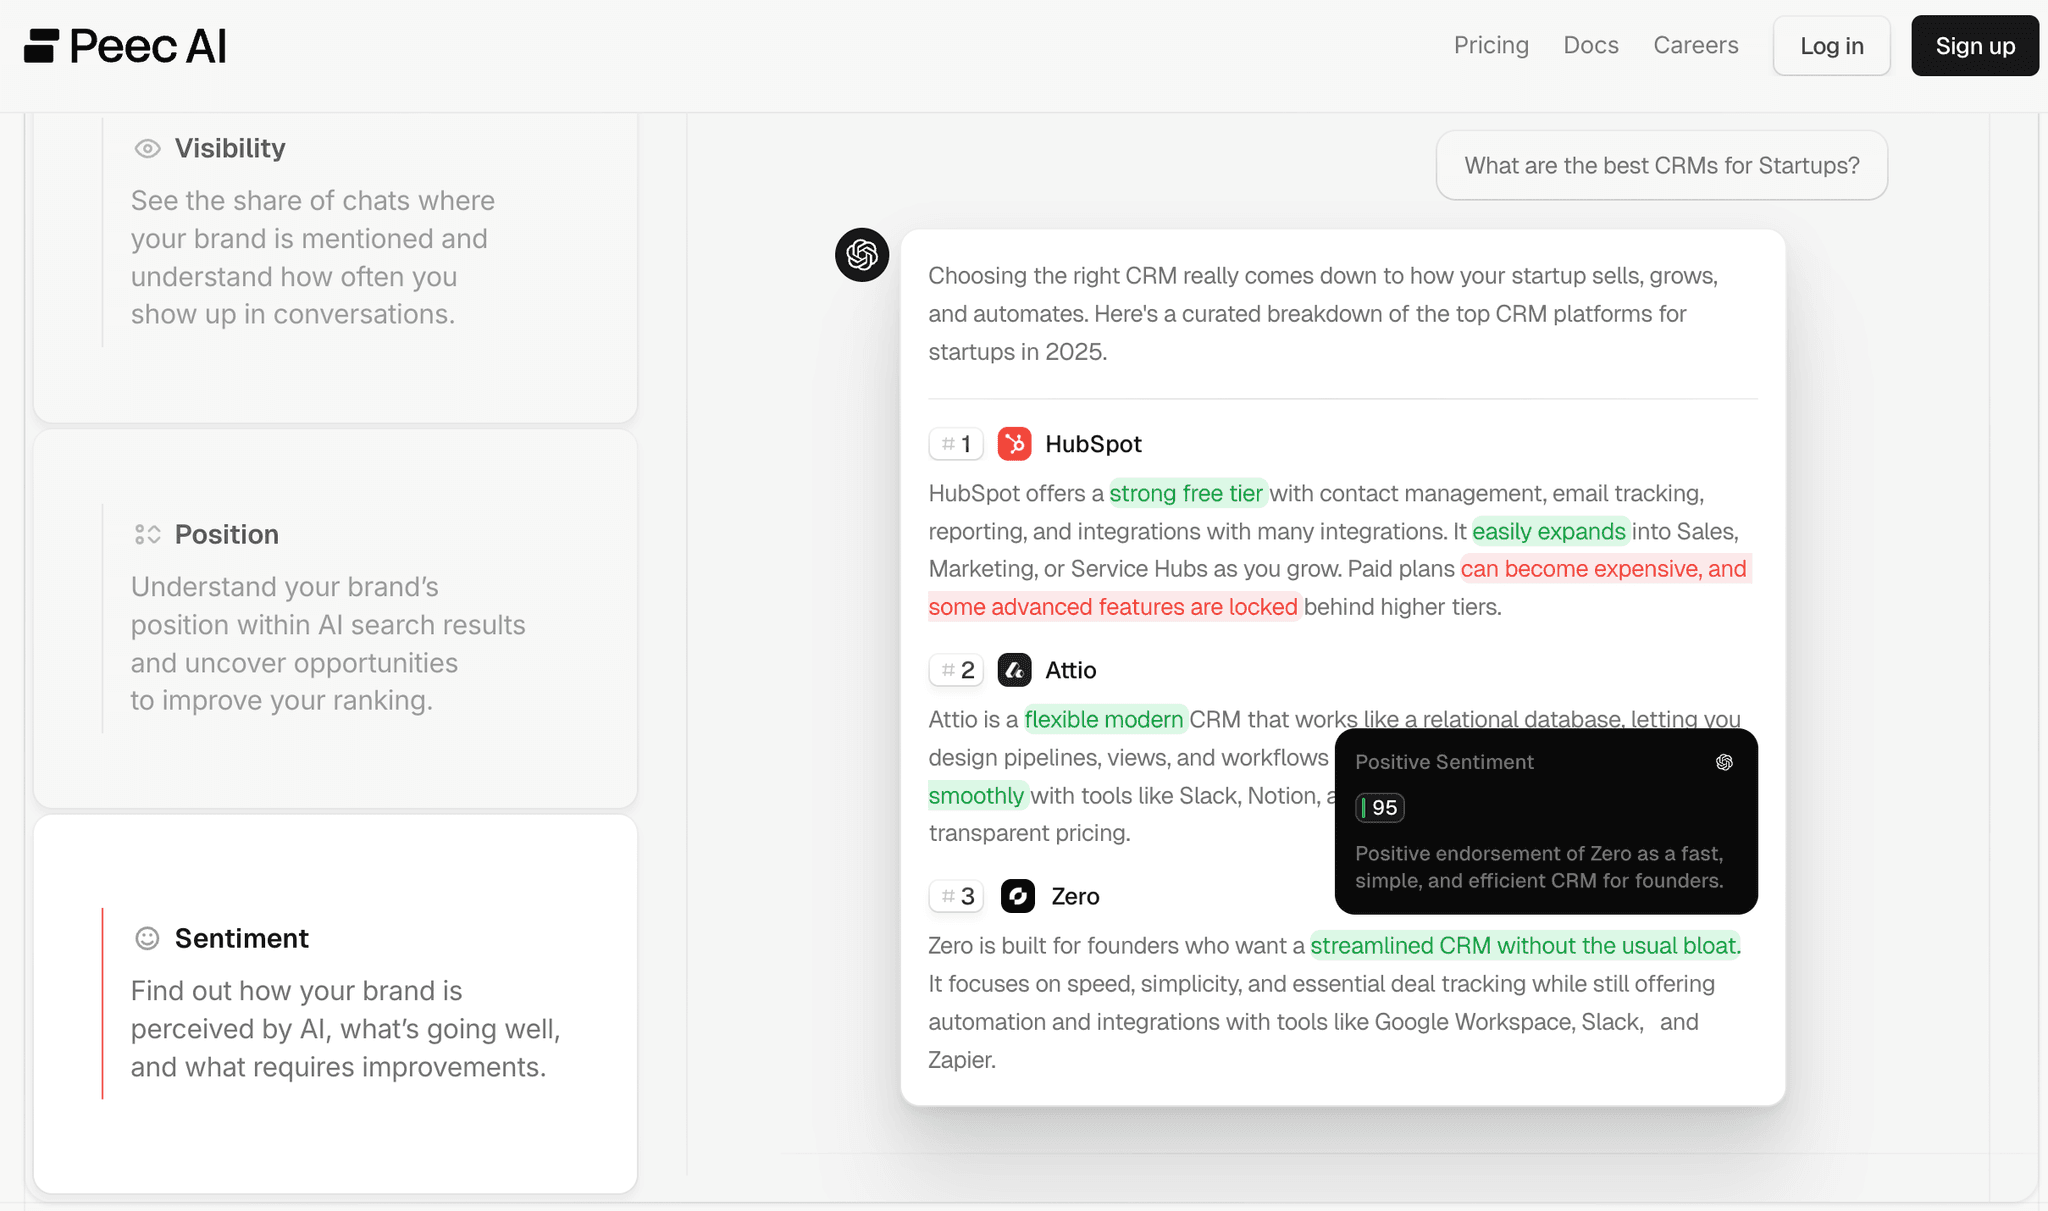Click the Position ranking icon
This screenshot has height=1211, width=2048.
(147, 534)
